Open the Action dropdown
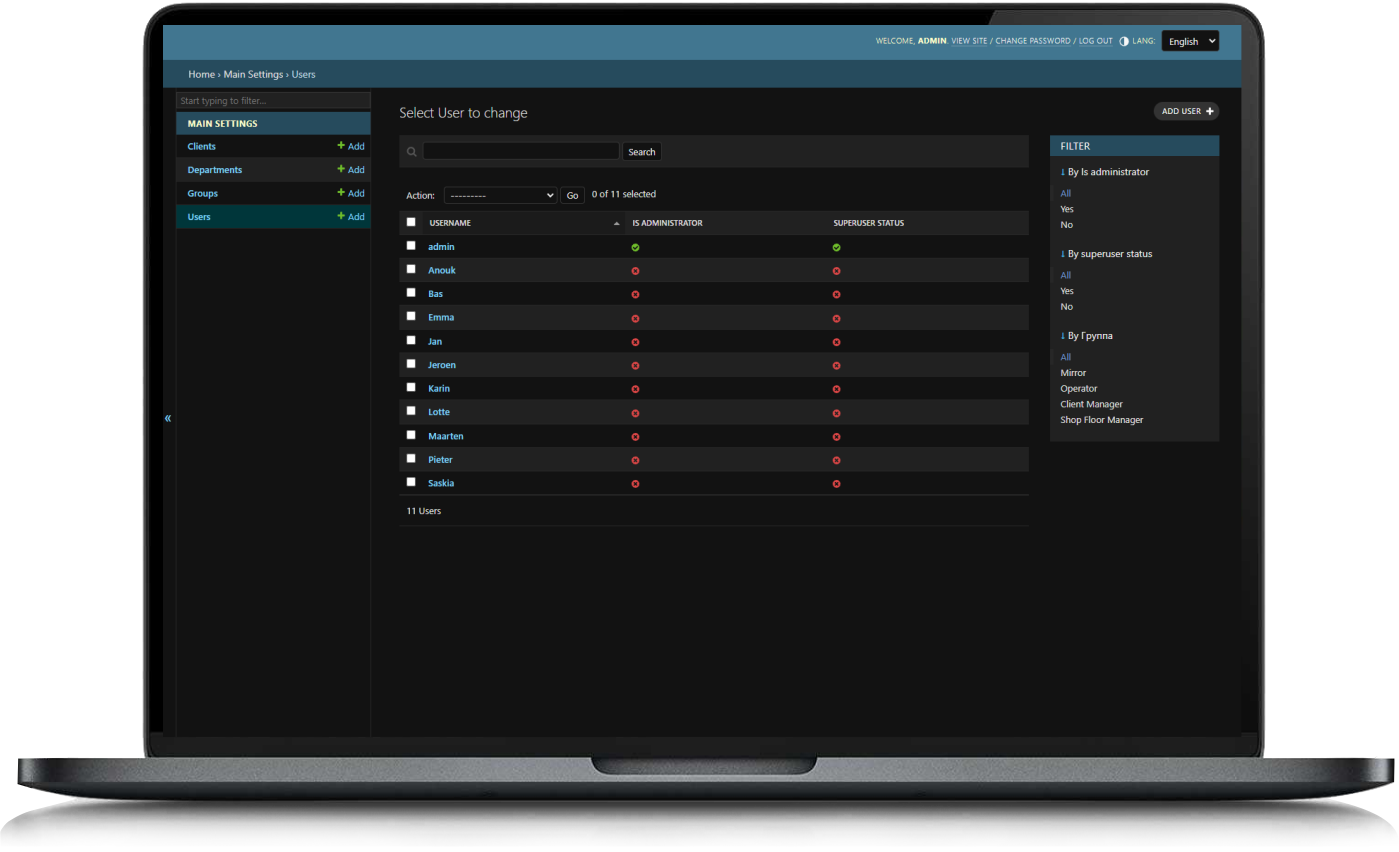Image resolution: width=1399 pixels, height=852 pixels. coord(500,196)
